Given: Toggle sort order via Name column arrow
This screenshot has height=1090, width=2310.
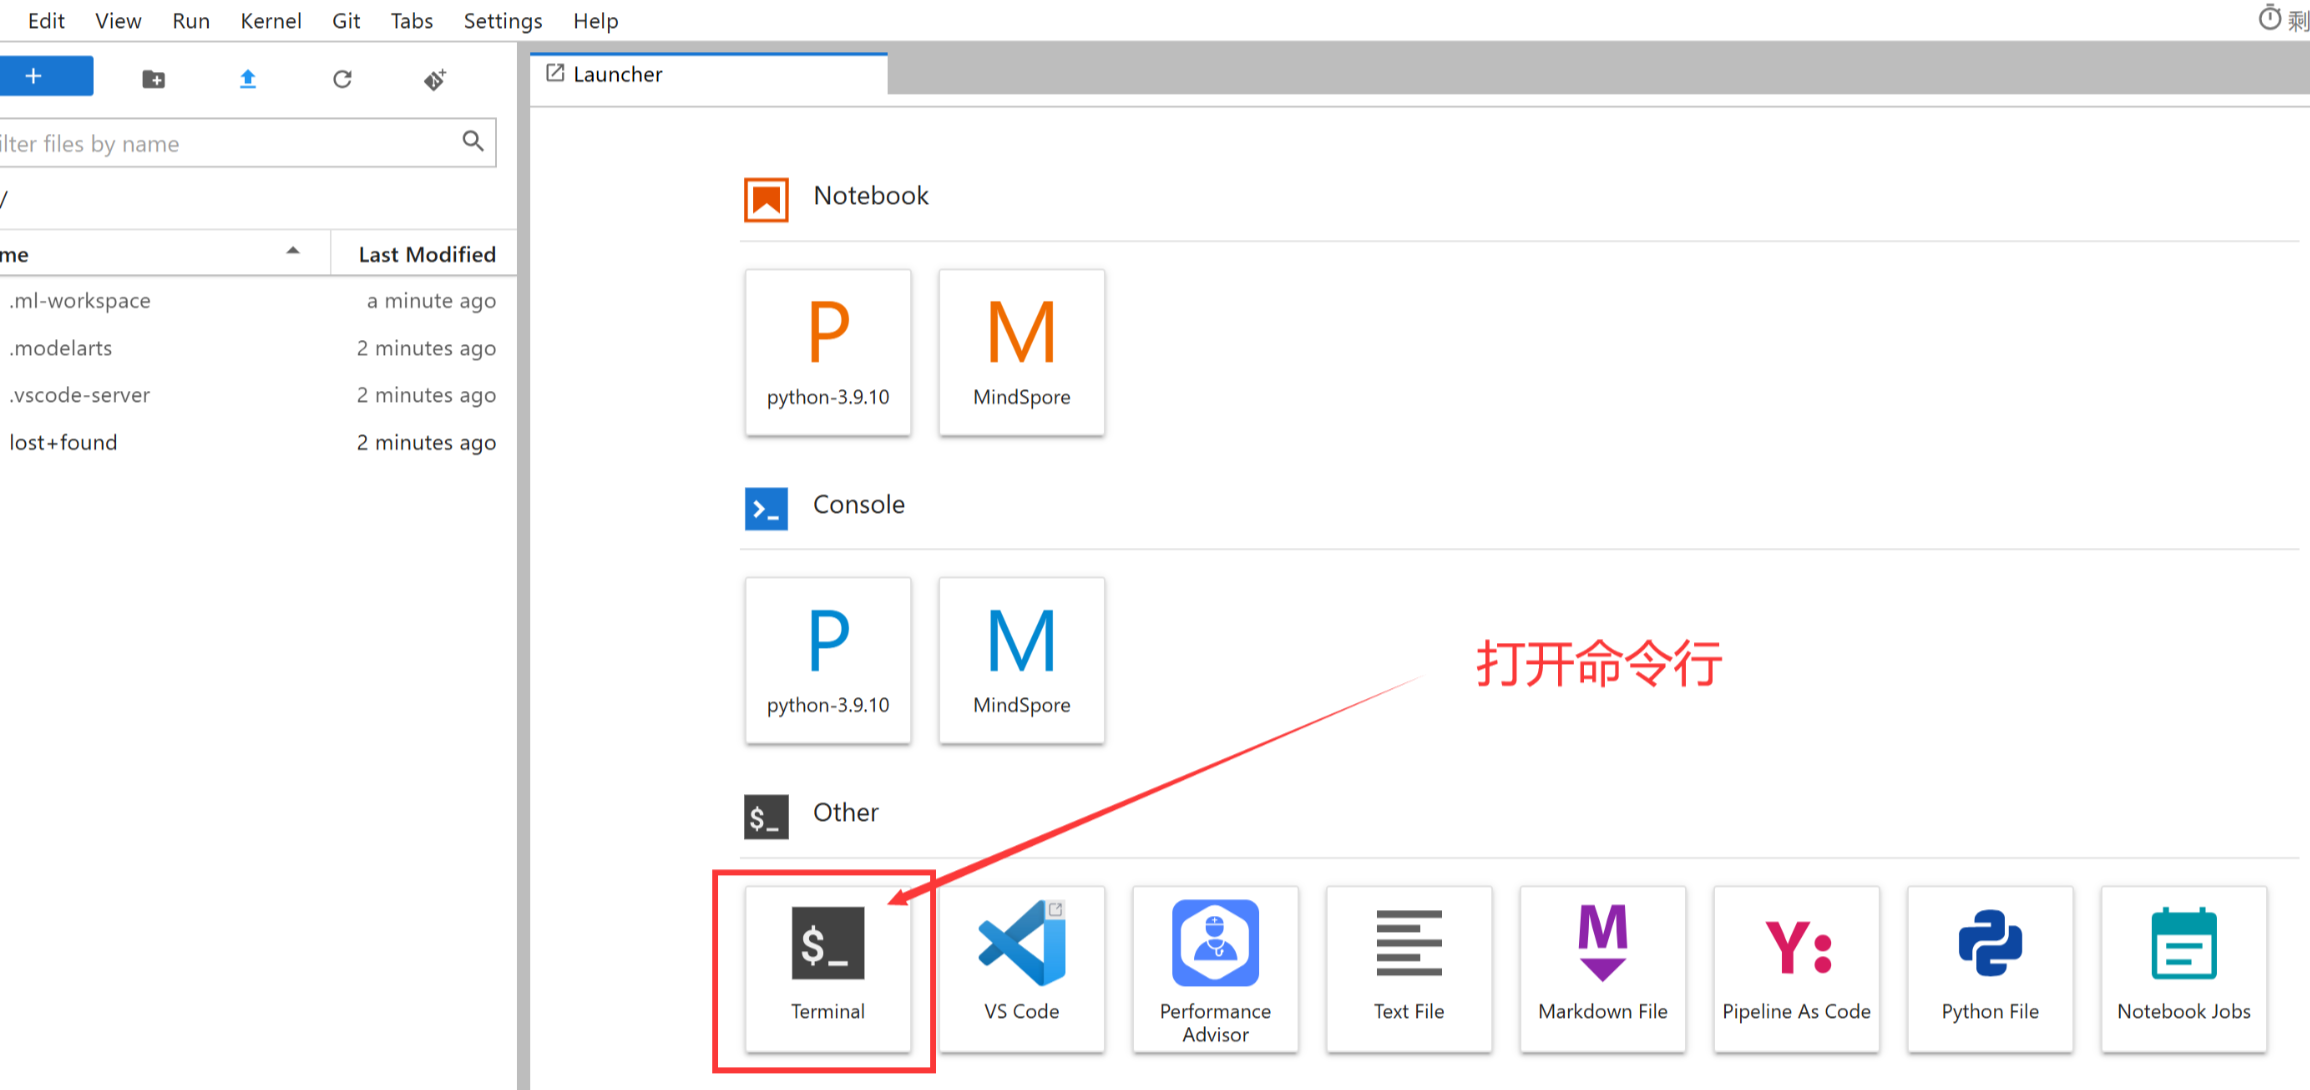Looking at the screenshot, I should (292, 252).
